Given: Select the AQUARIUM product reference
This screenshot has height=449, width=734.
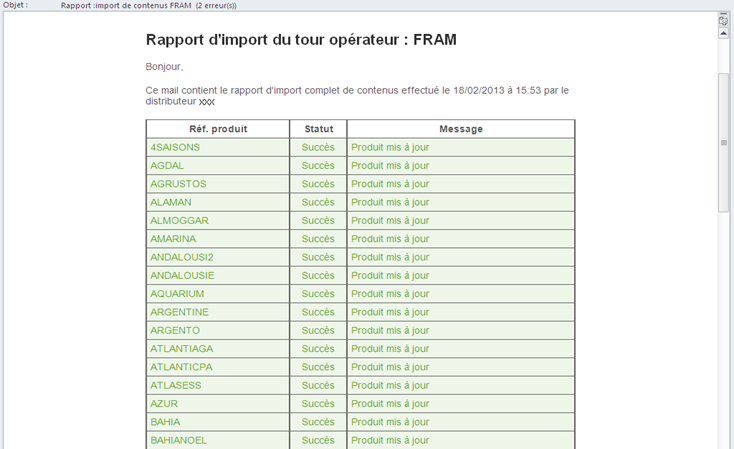Looking at the screenshot, I should 177,294.
